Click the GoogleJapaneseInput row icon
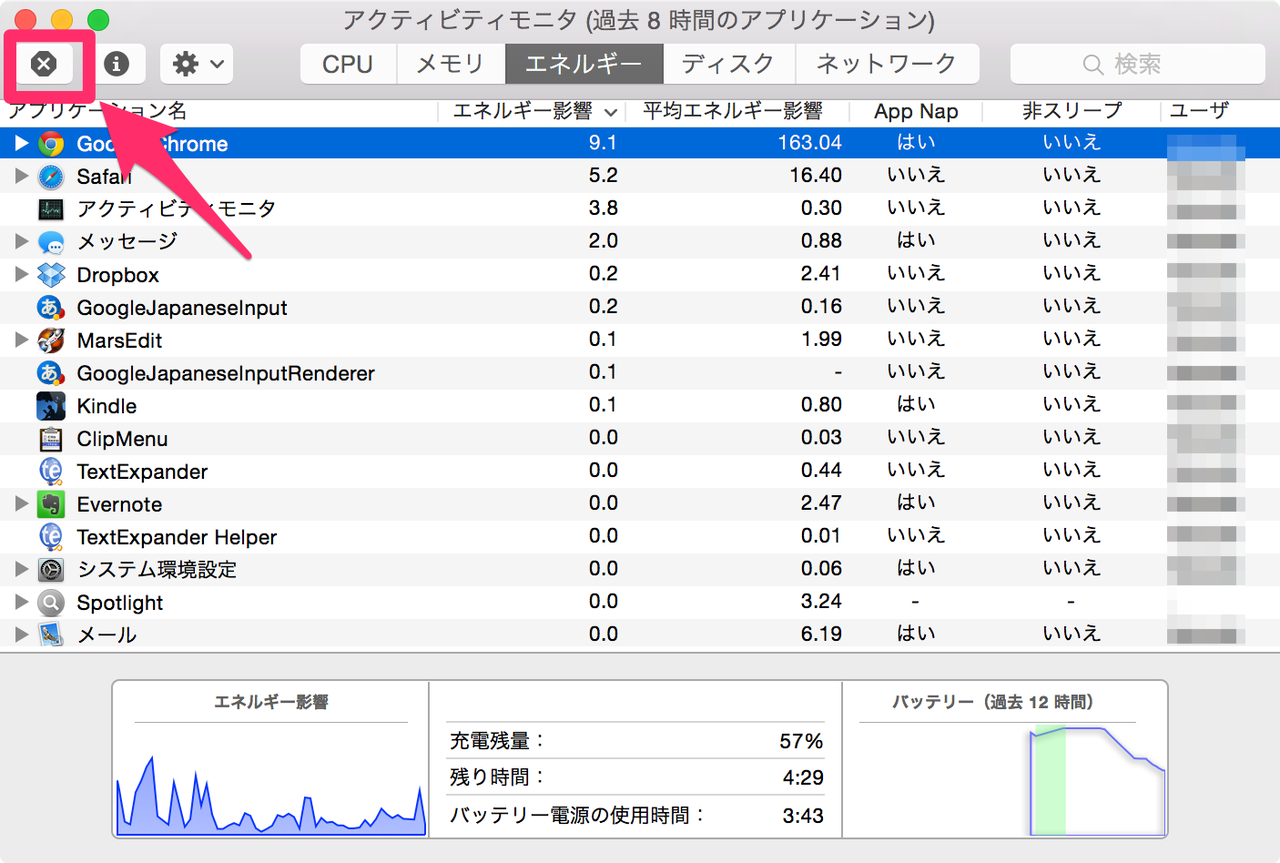The width and height of the screenshot is (1280, 863). pos(51,307)
